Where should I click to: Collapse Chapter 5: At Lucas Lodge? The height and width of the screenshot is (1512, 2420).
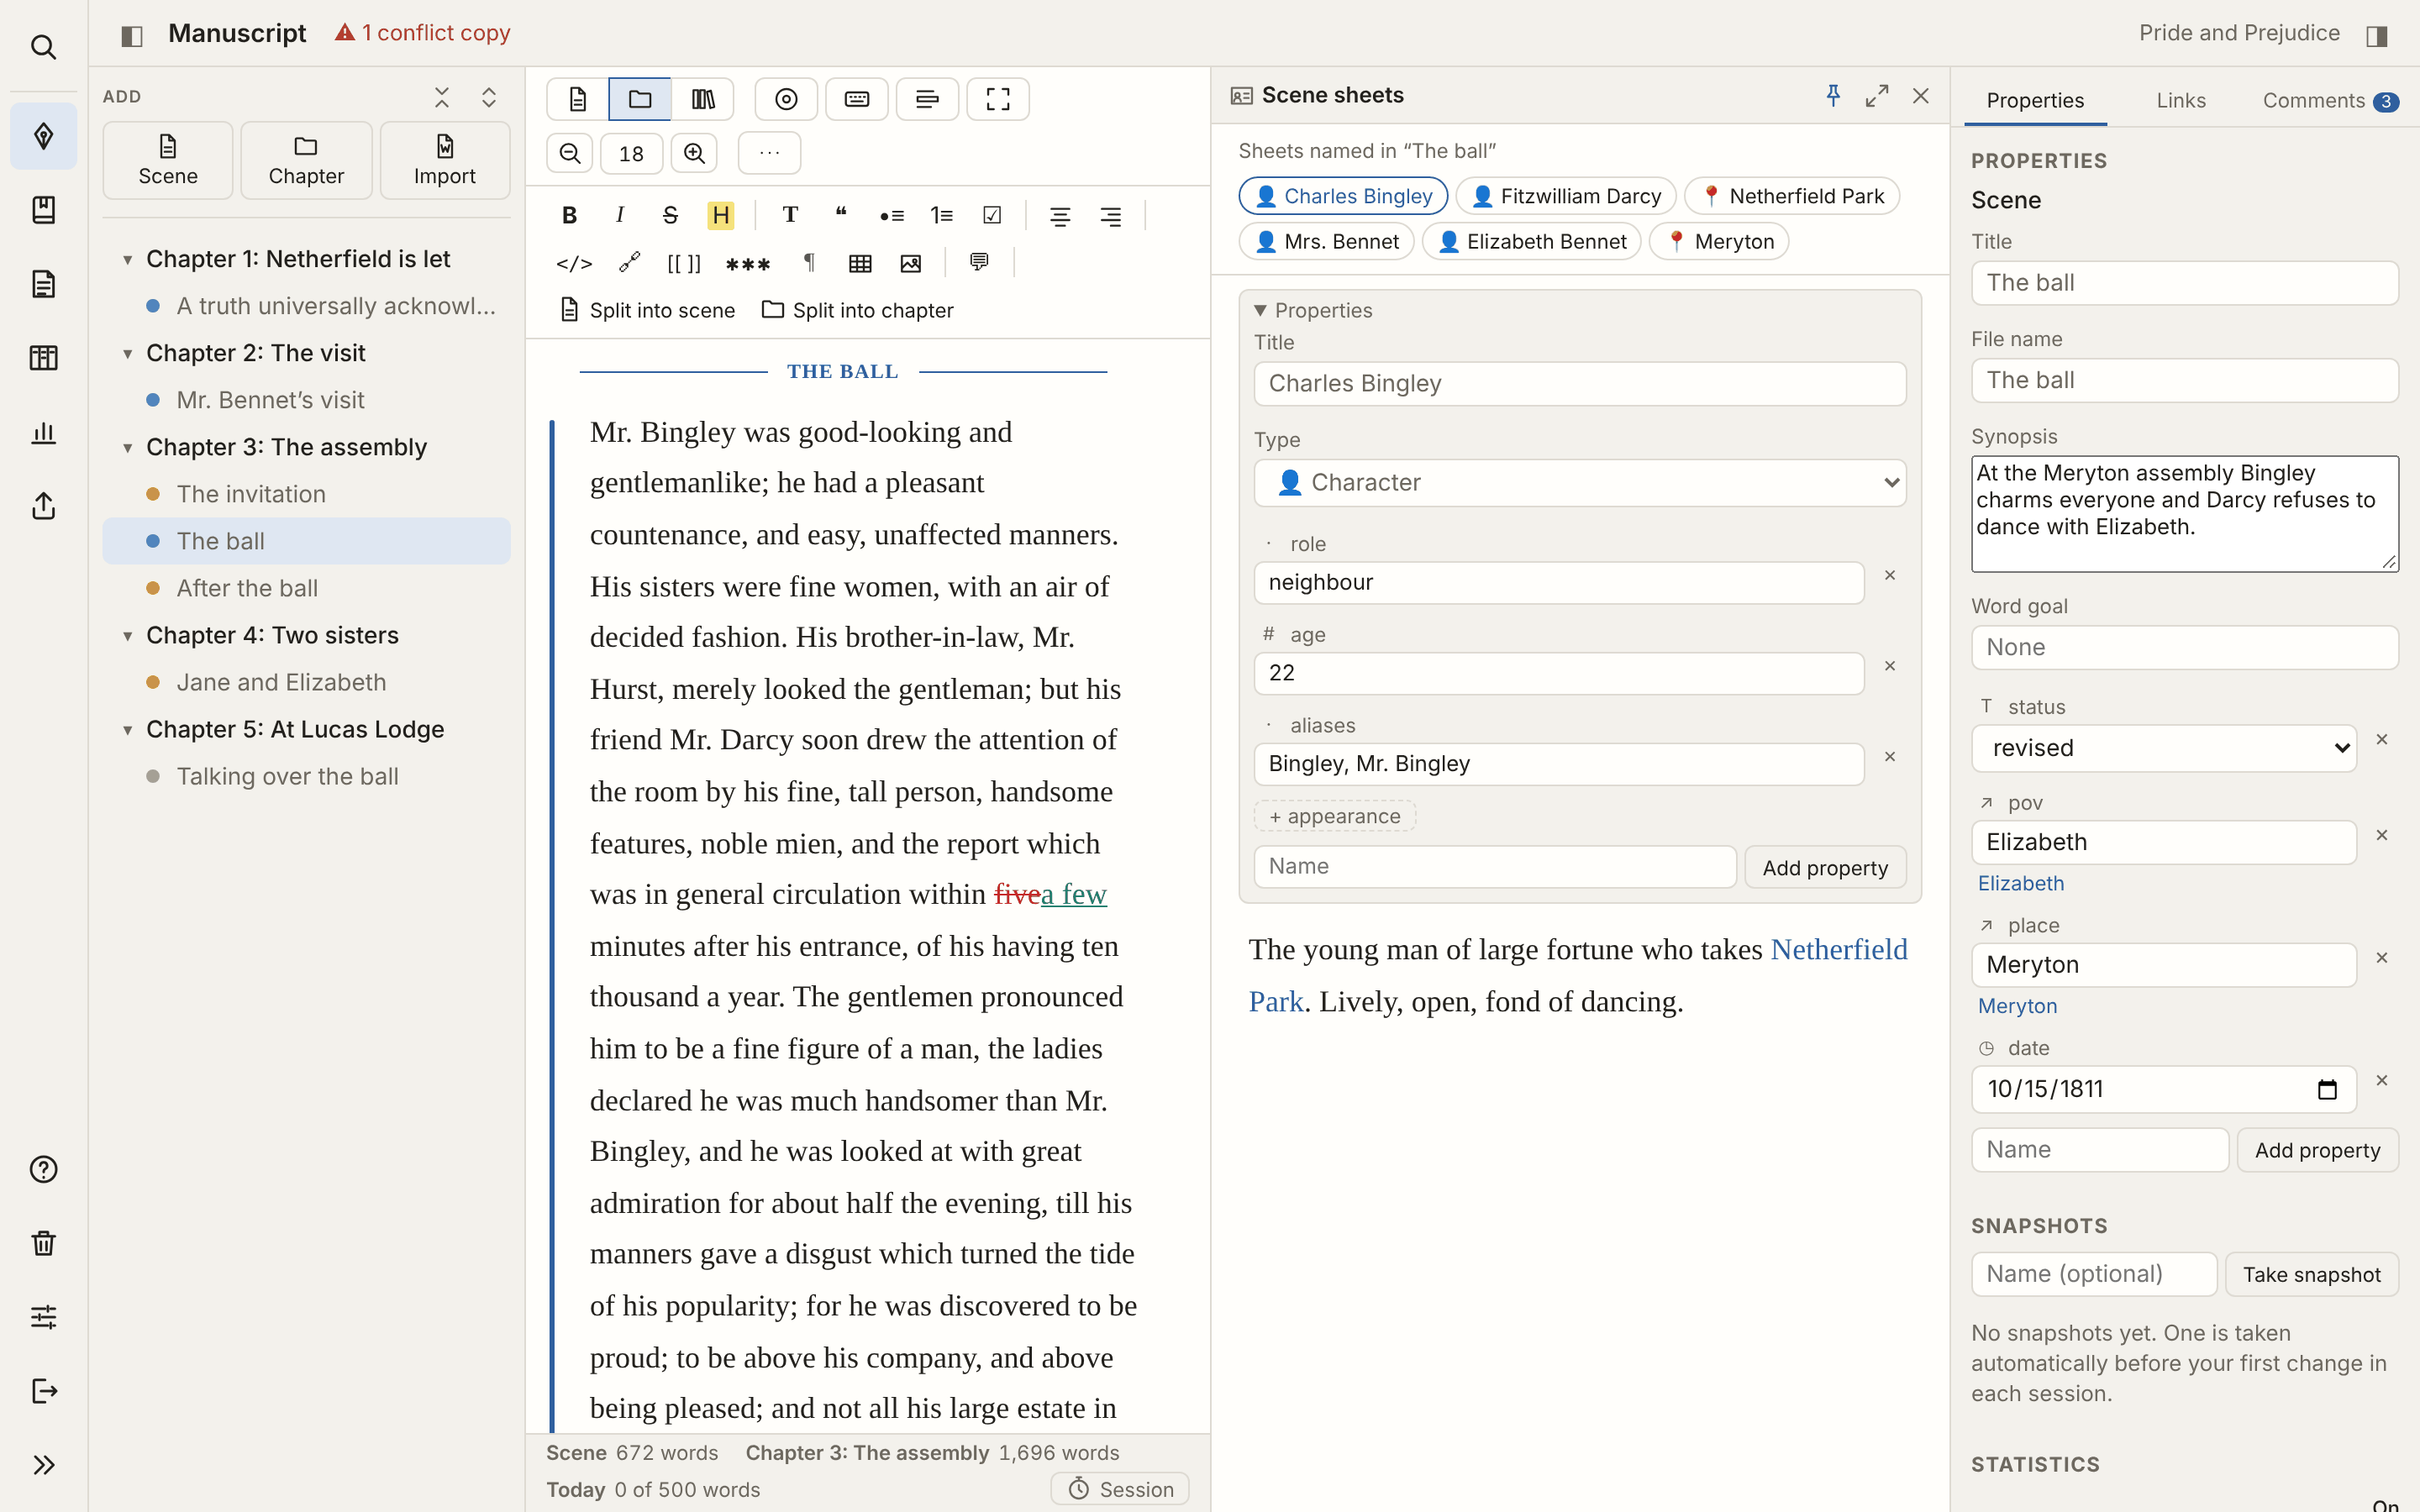[x=128, y=730]
